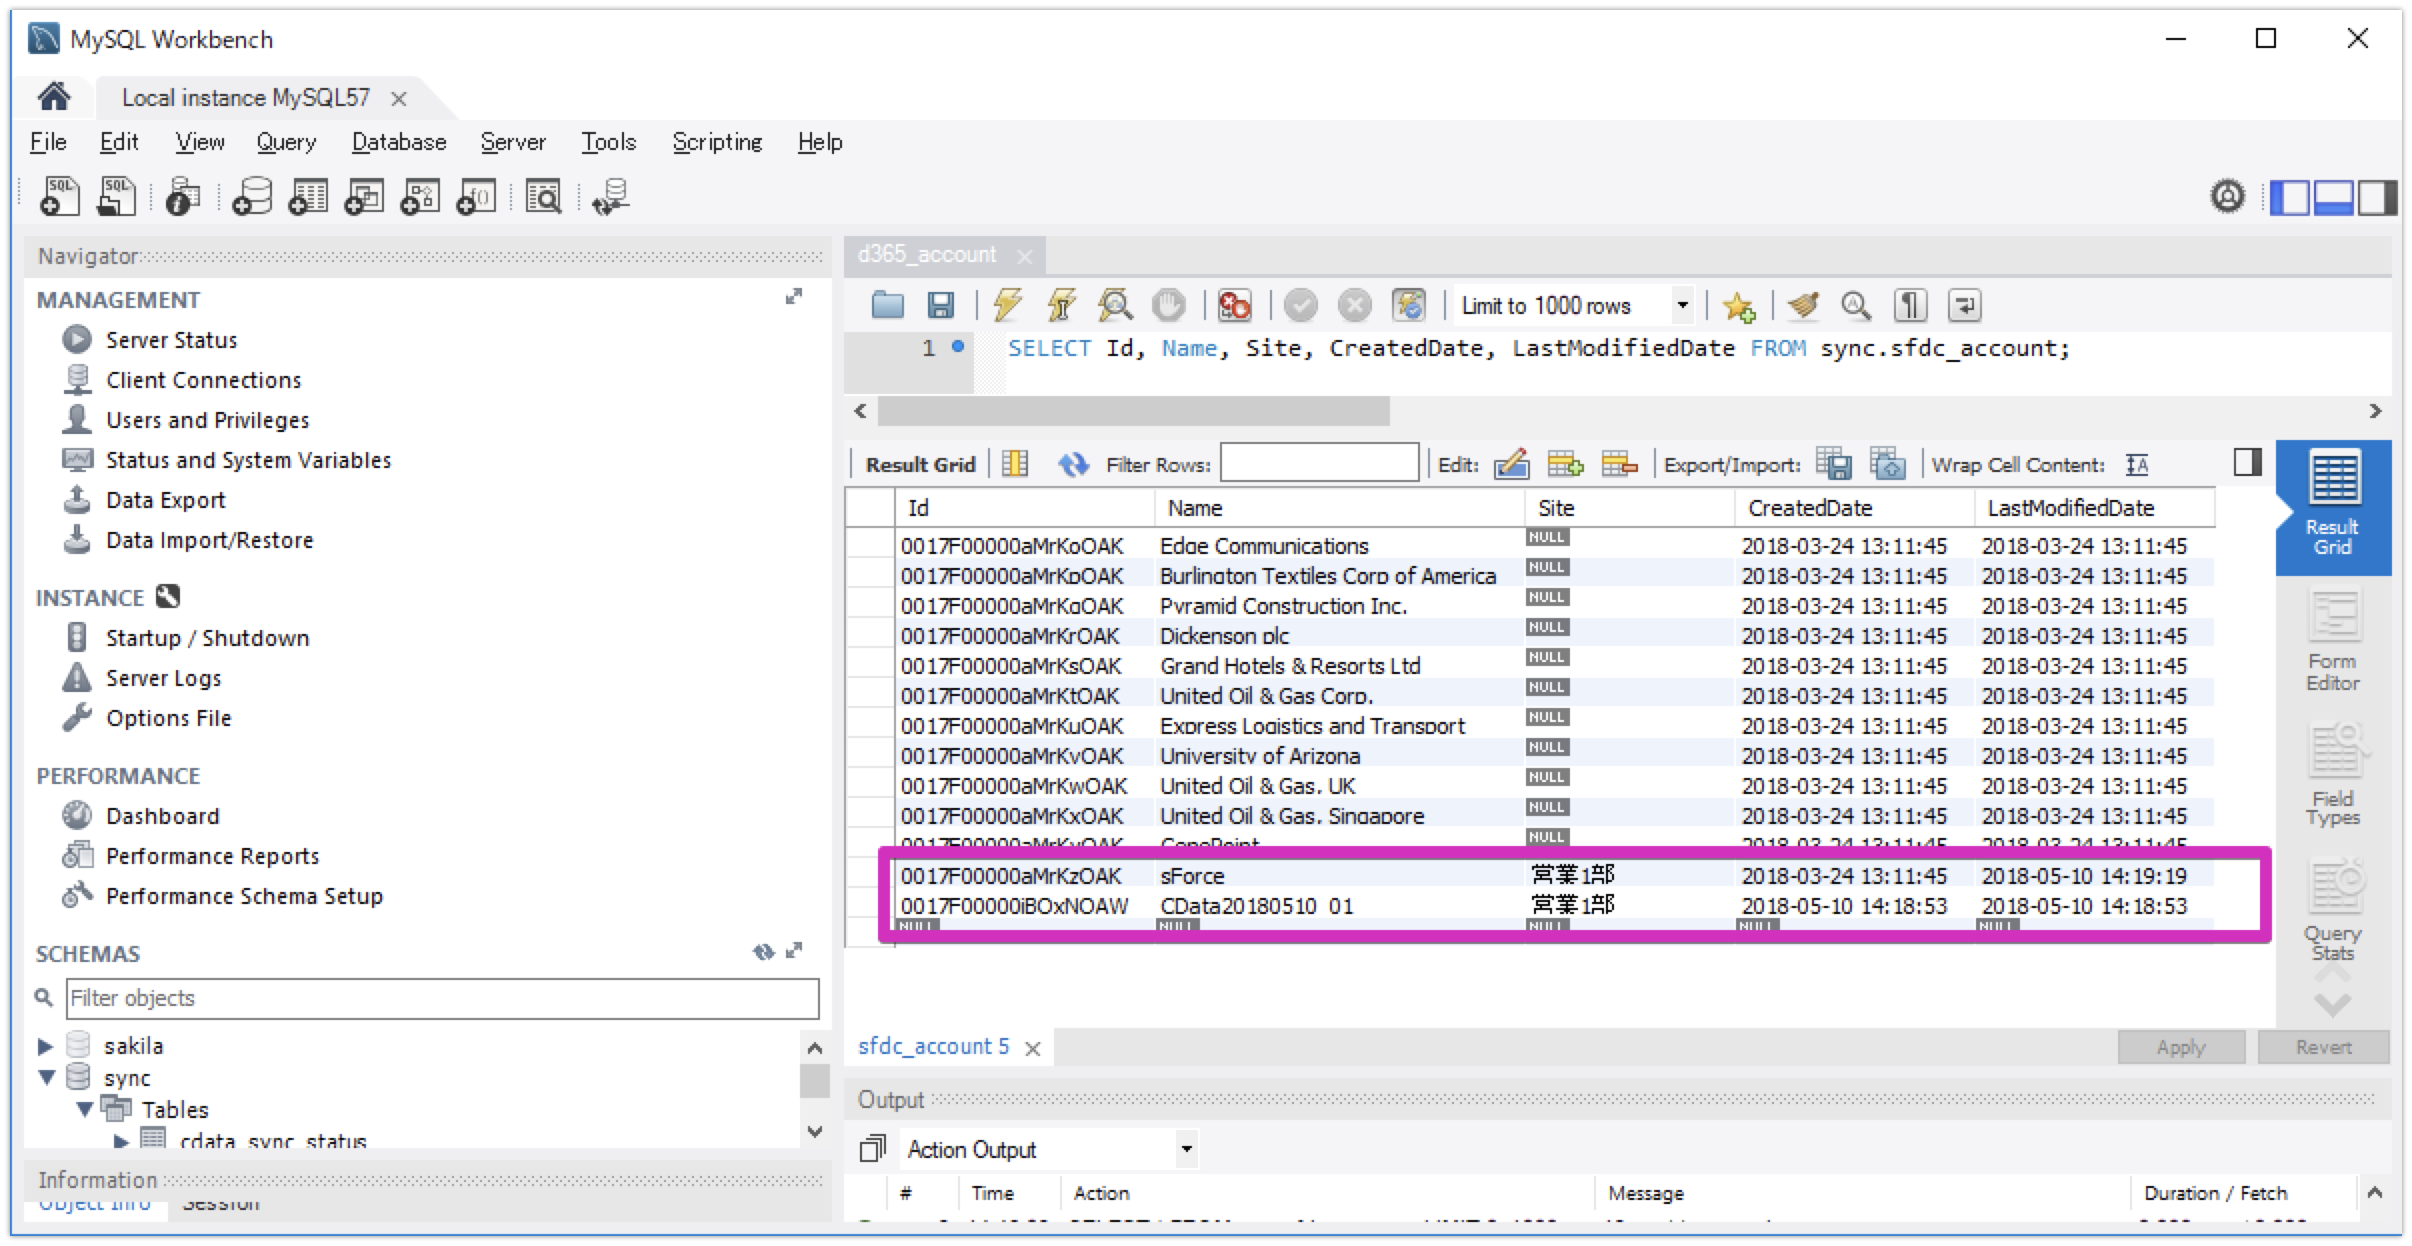Open the Scripting menu

click(716, 141)
